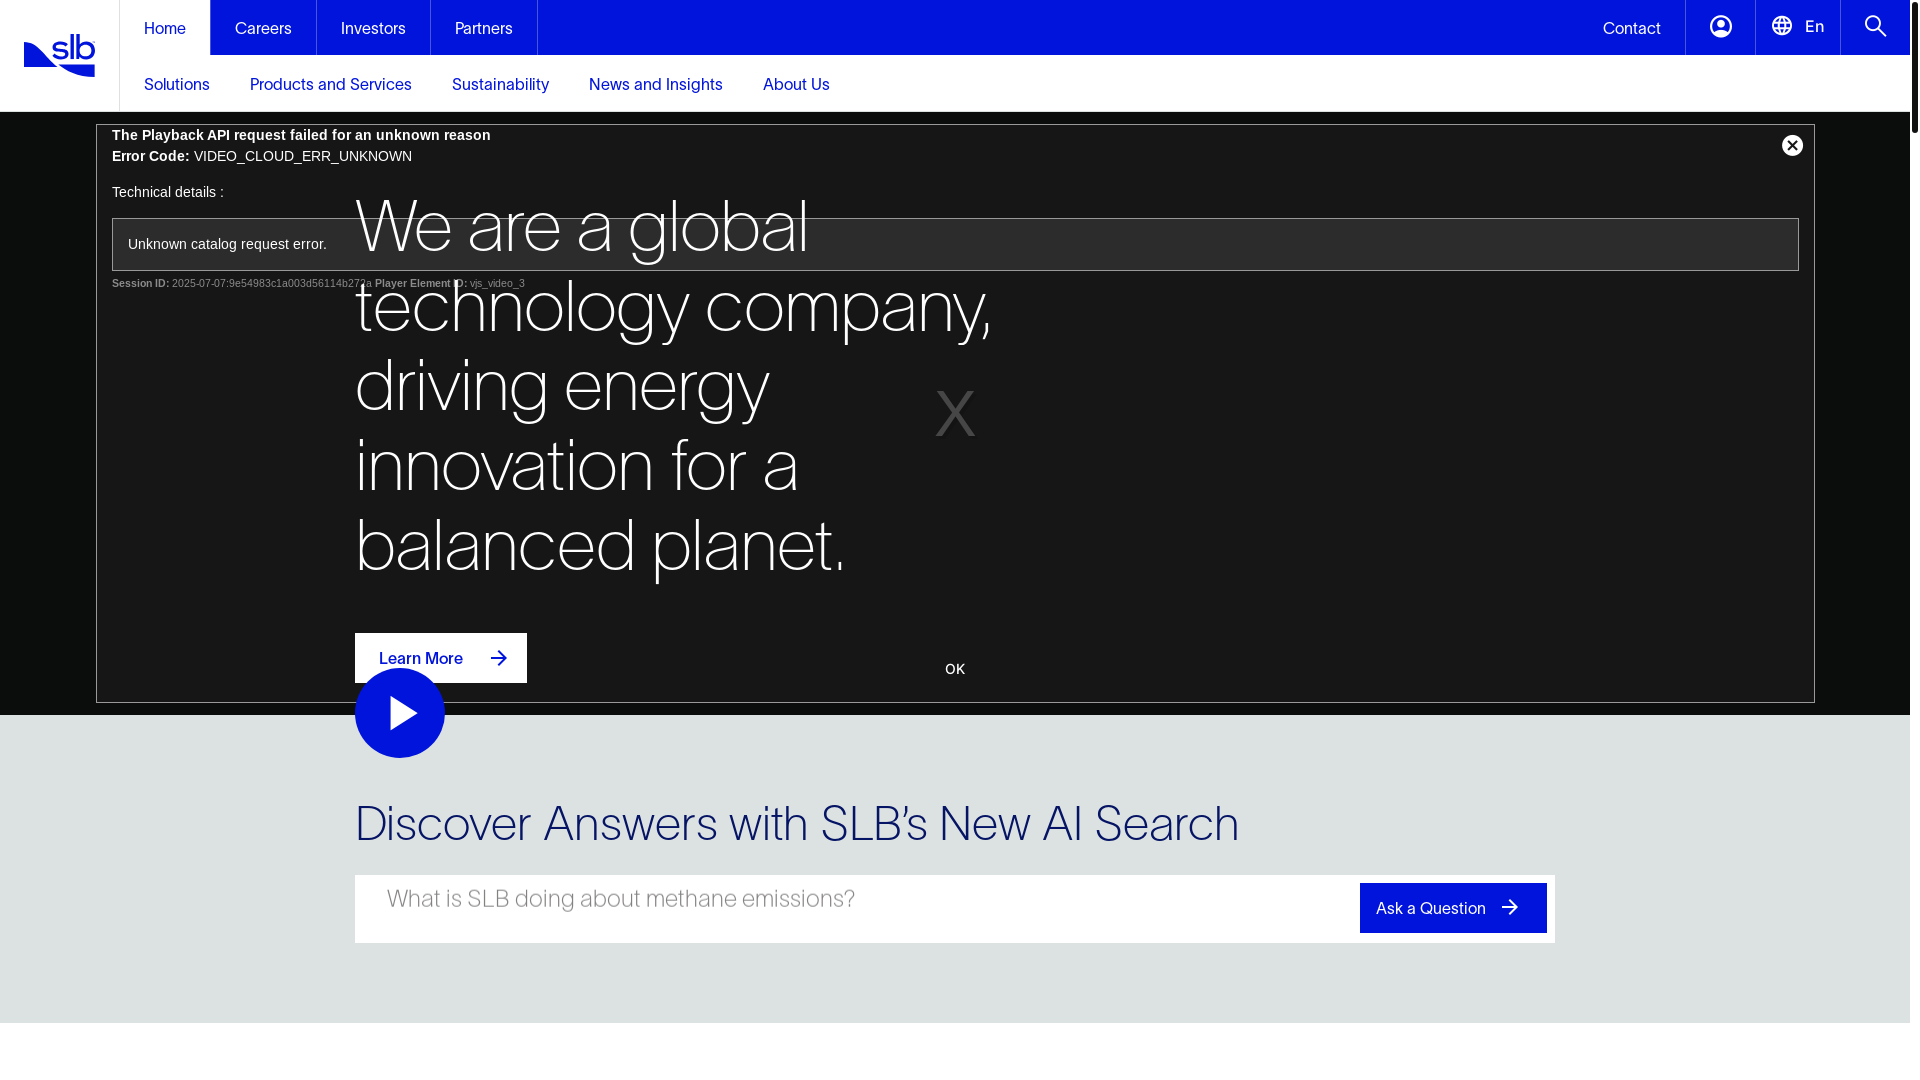This screenshot has width=1920, height=1080.
Task: Click the SLB logo
Action: 59,55
